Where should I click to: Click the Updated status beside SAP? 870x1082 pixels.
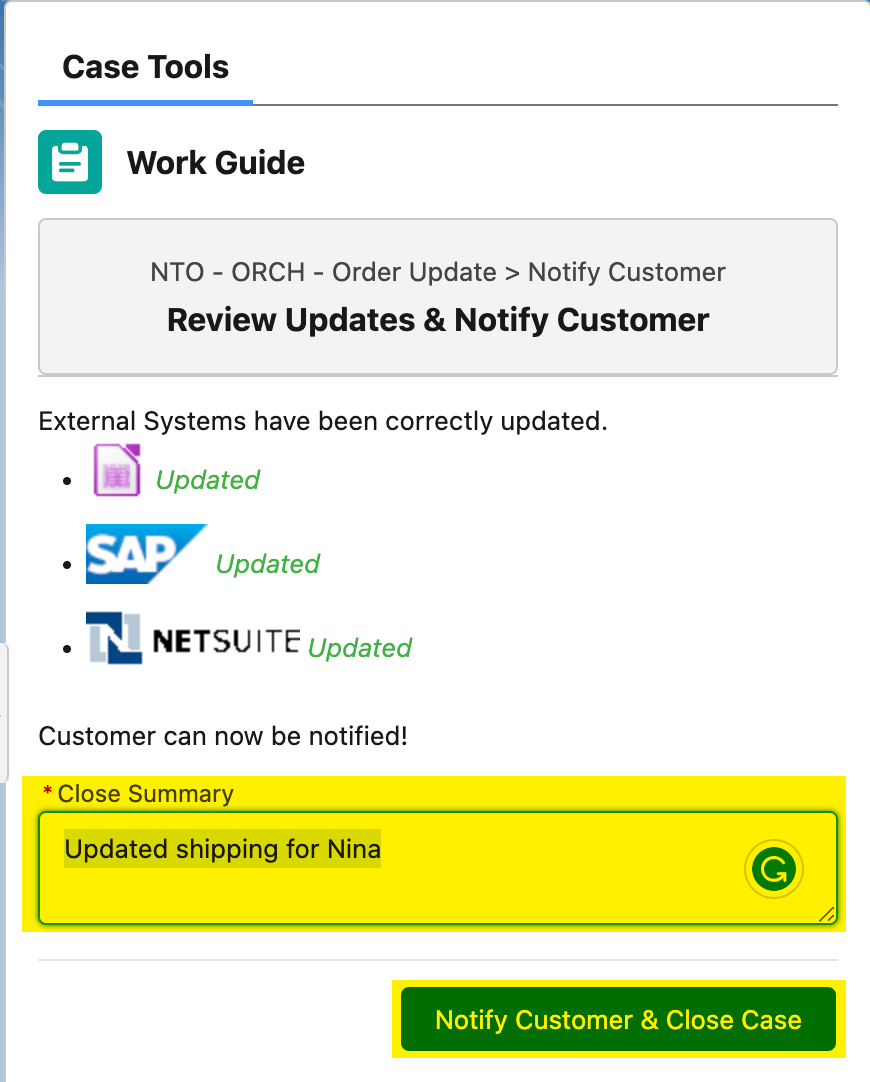(x=268, y=564)
